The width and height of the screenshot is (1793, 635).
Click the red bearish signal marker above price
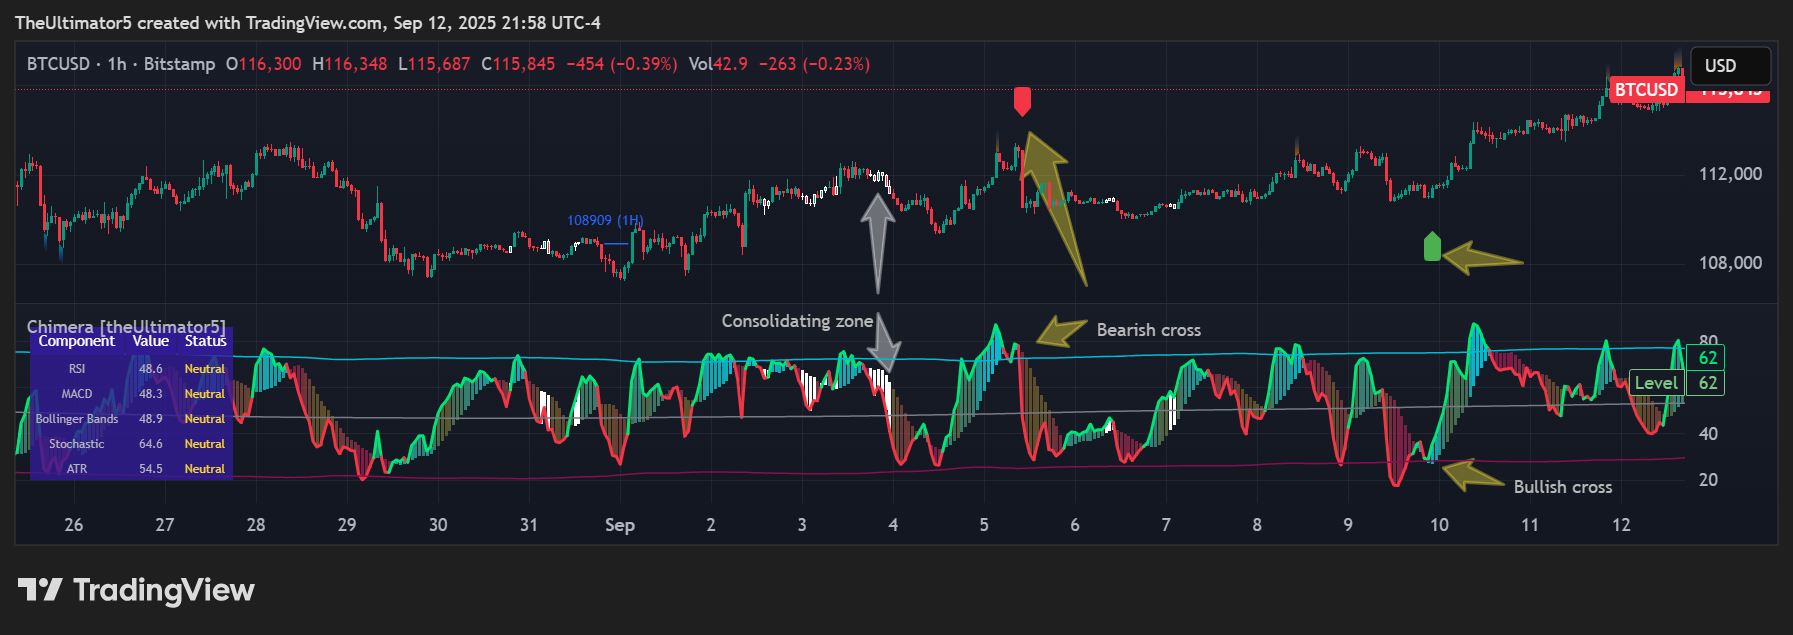(x=1022, y=101)
